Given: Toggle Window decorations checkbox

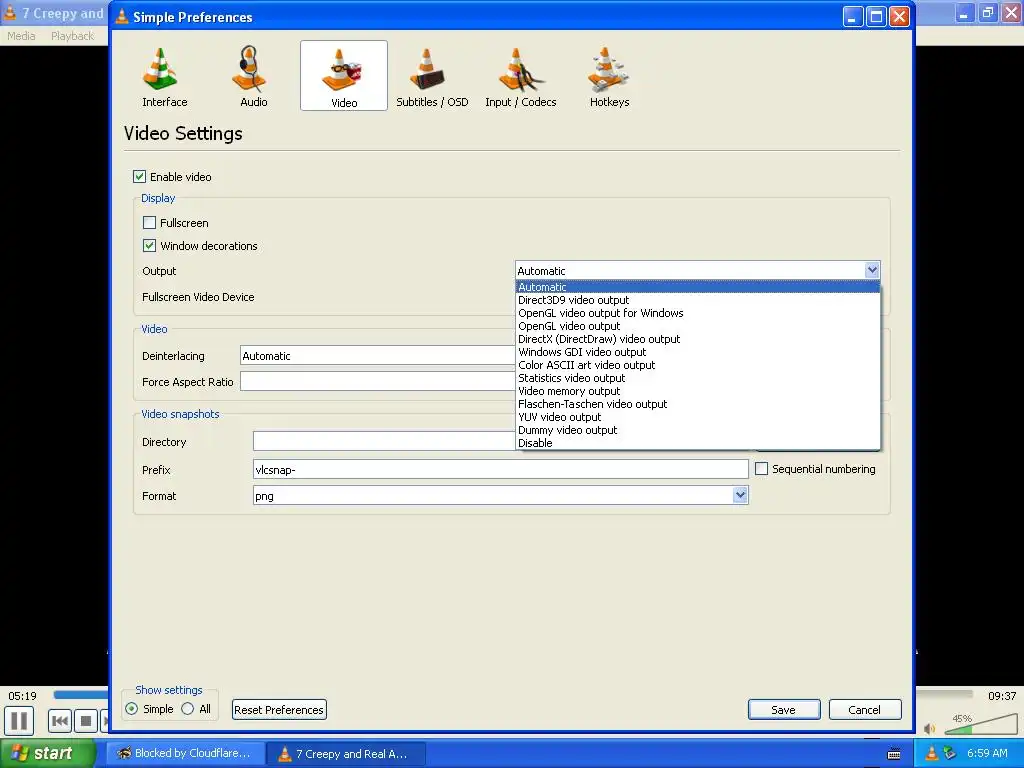Looking at the screenshot, I should (x=150, y=246).
